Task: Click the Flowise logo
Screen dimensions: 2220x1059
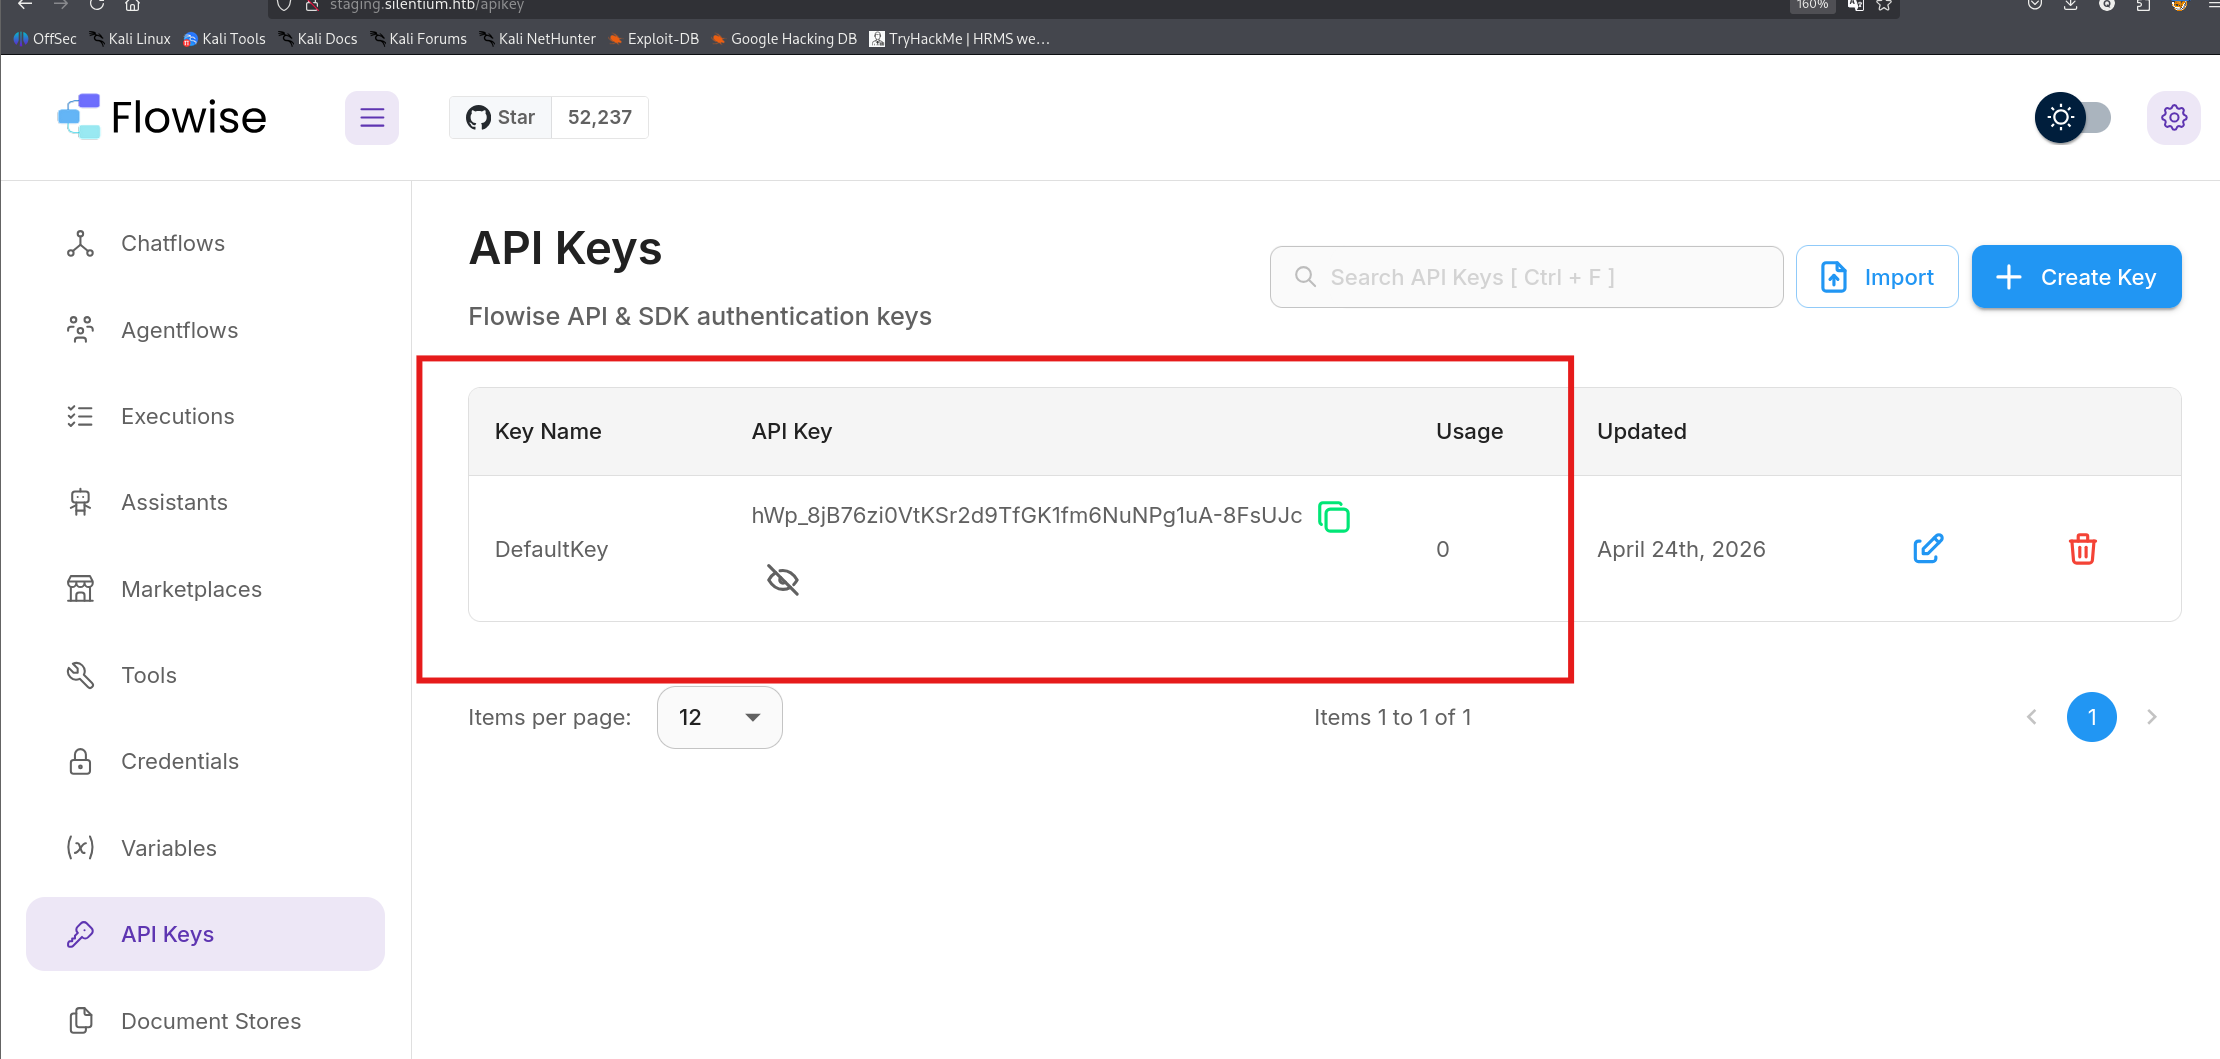Action: coord(162,118)
